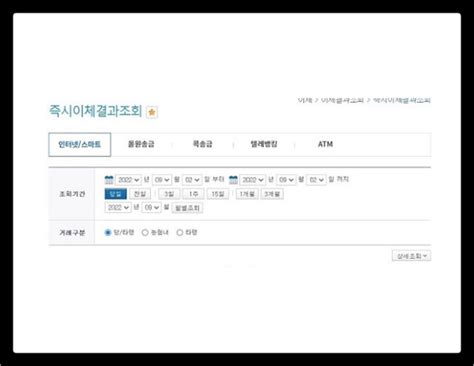
Task: Set period to 3개월
Action: click(272, 194)
